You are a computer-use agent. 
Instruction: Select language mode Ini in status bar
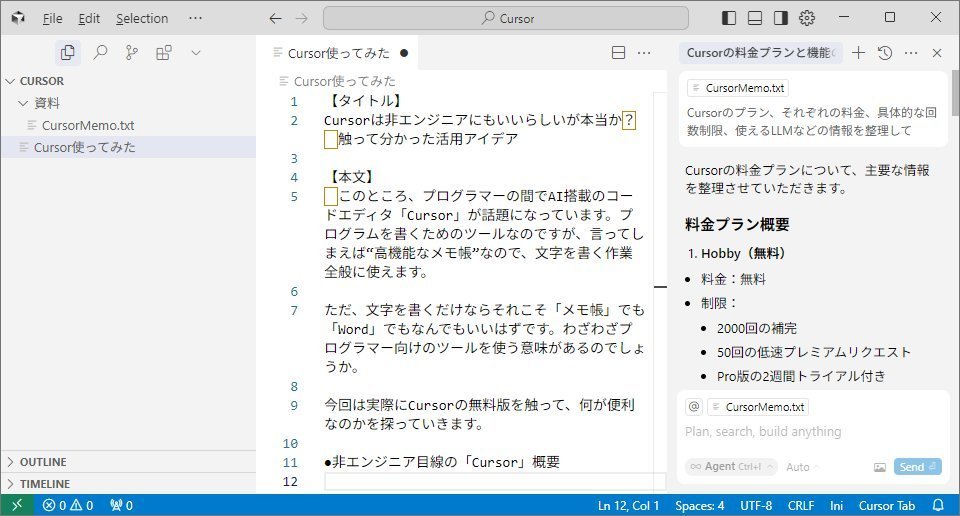coord(836,506)
